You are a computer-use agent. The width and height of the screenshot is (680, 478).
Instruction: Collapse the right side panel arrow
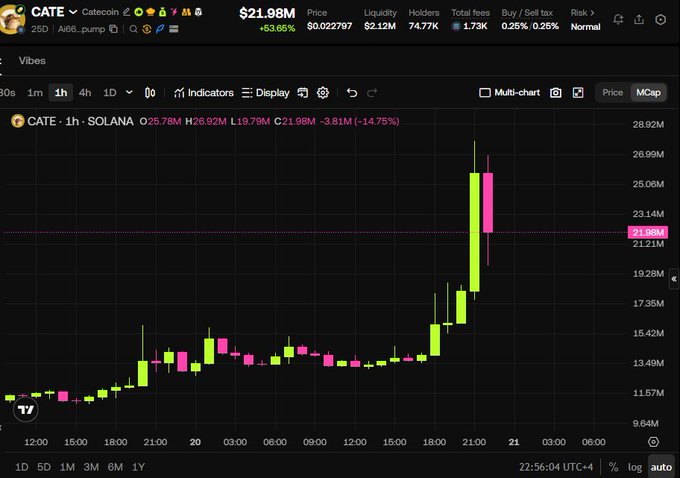pos(674,279)
